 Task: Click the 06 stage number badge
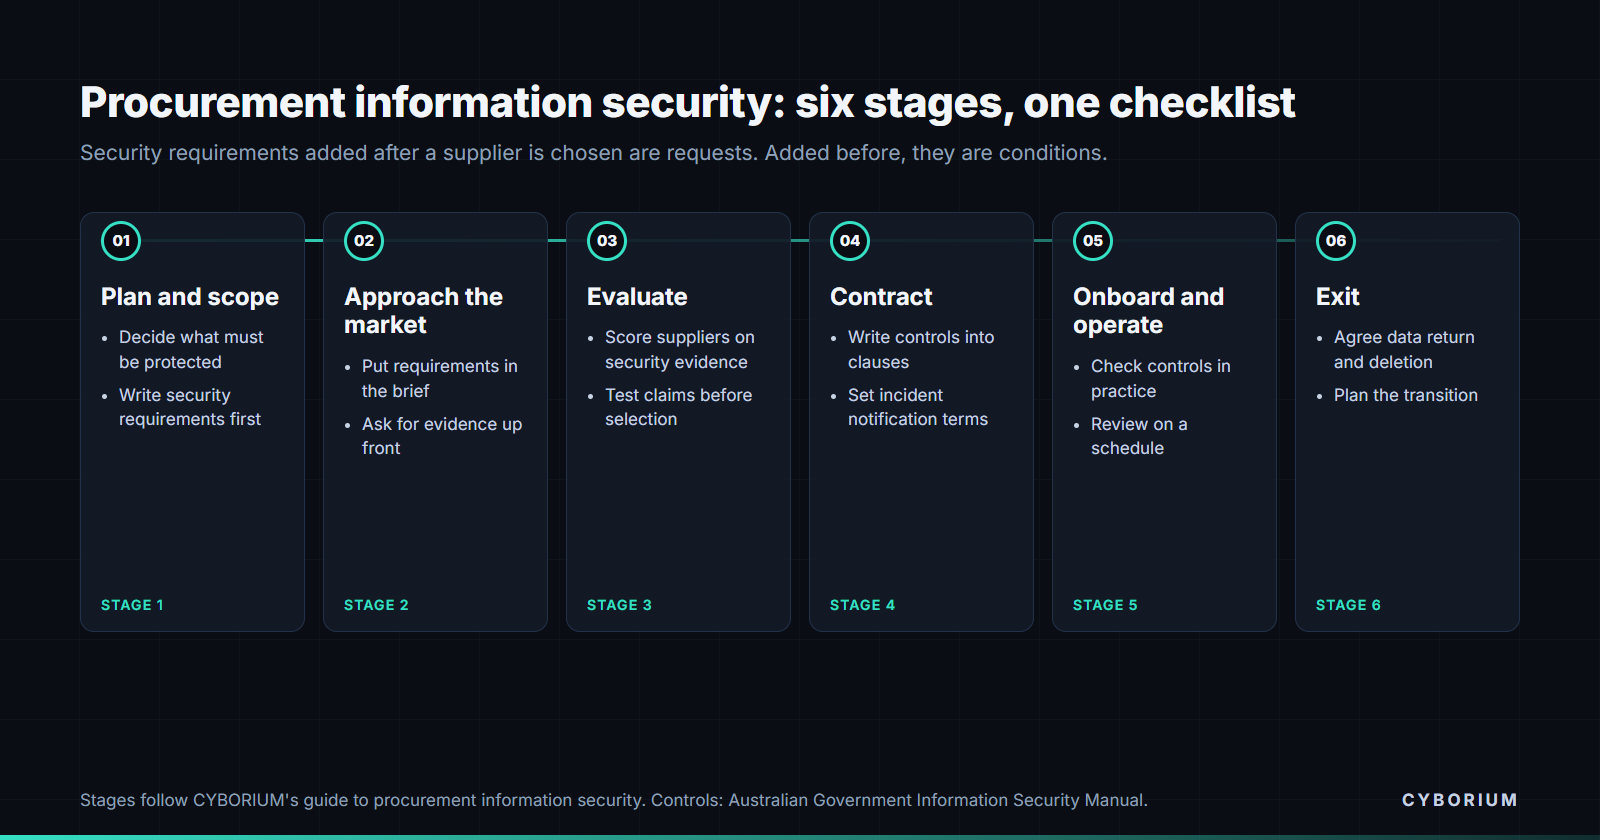pyautogui.click(x=1336, y=241)
